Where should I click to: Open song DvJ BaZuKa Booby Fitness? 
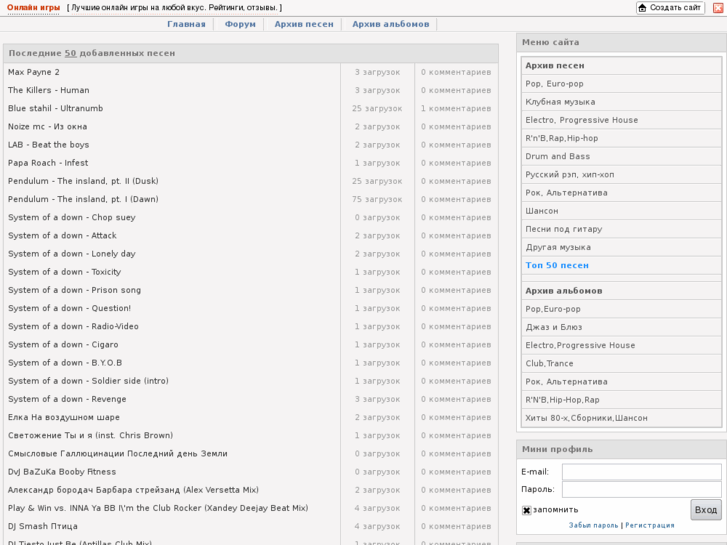pyautogui.click(x=62, y=472)
